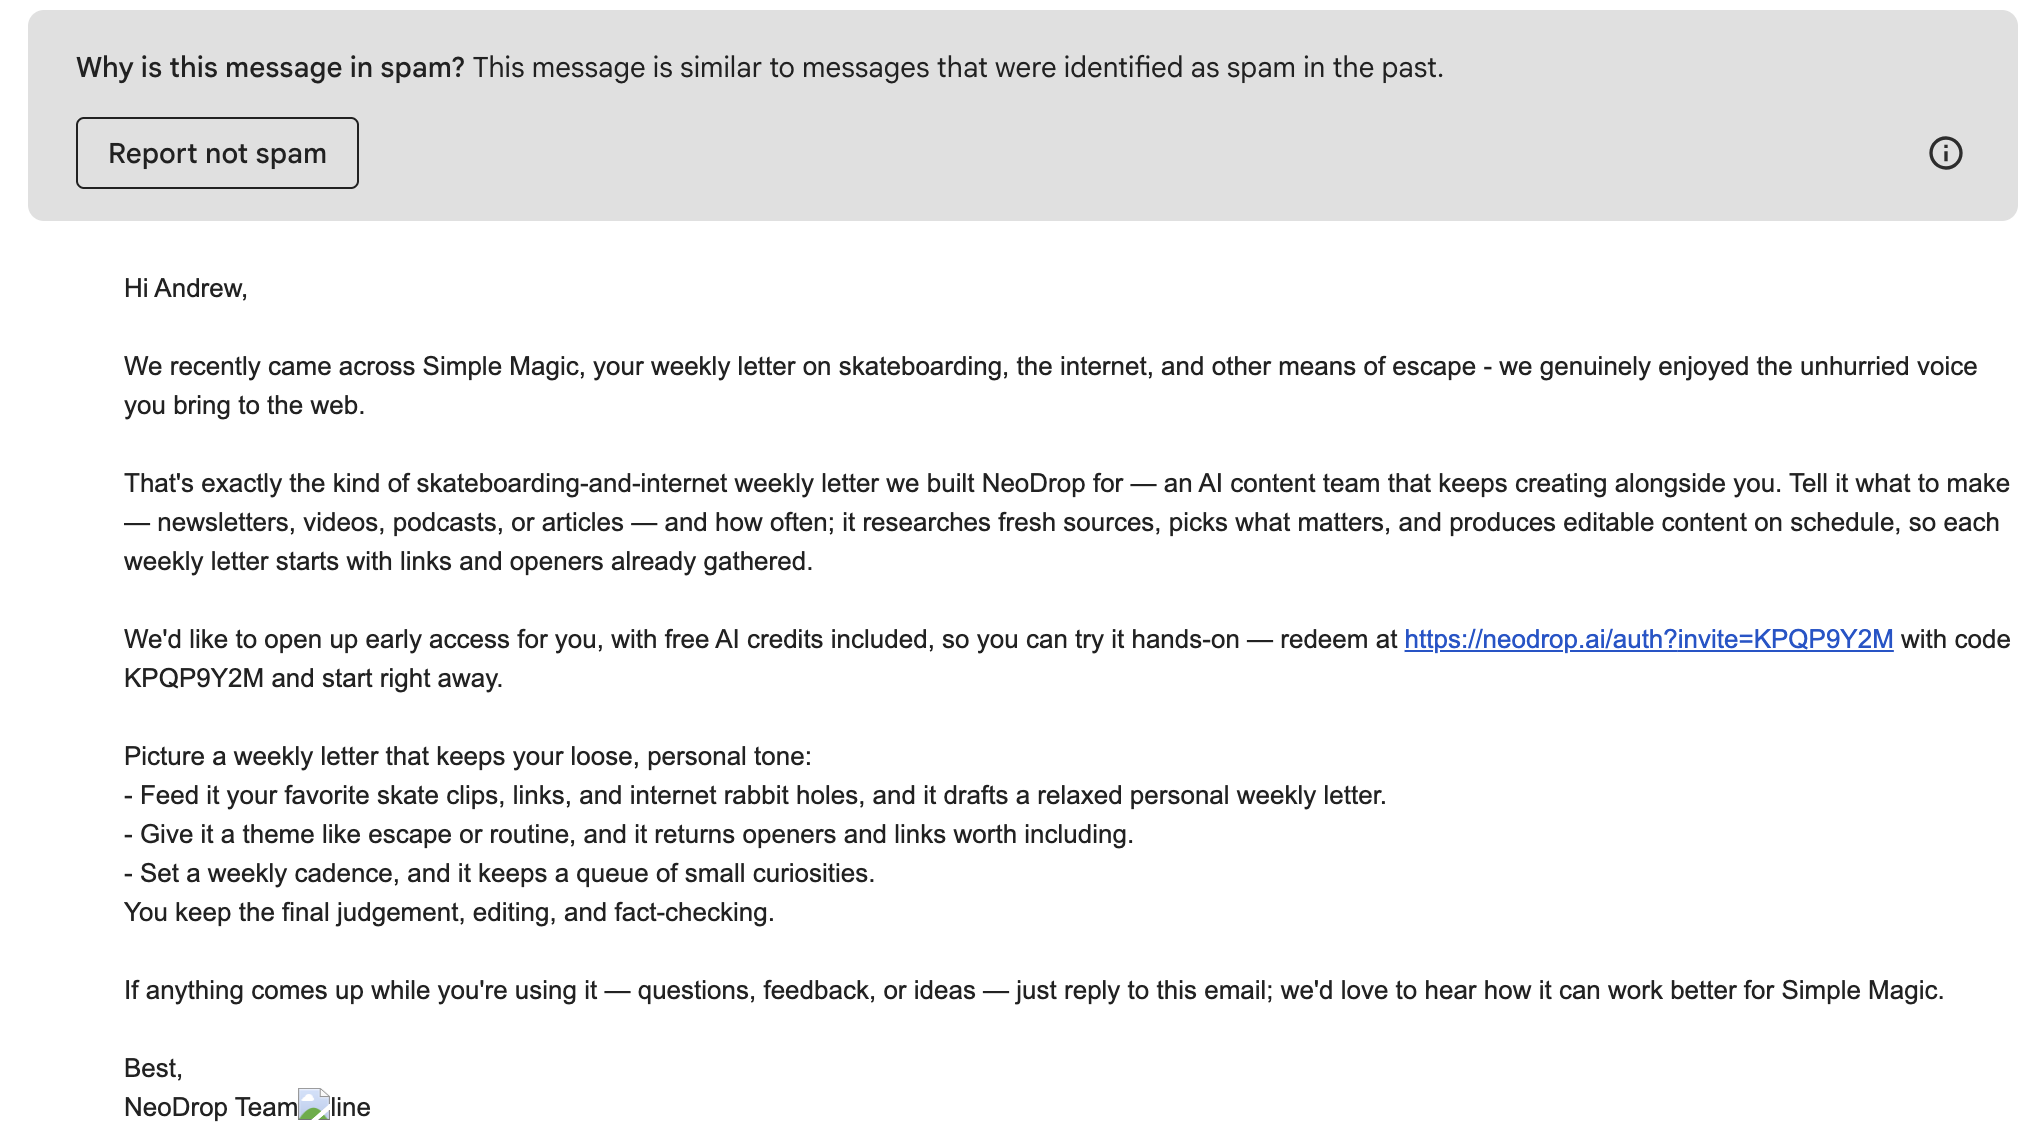Open the spam info circle icon
This screenshot has width=2034, height=1134.
pos(1945,153)
